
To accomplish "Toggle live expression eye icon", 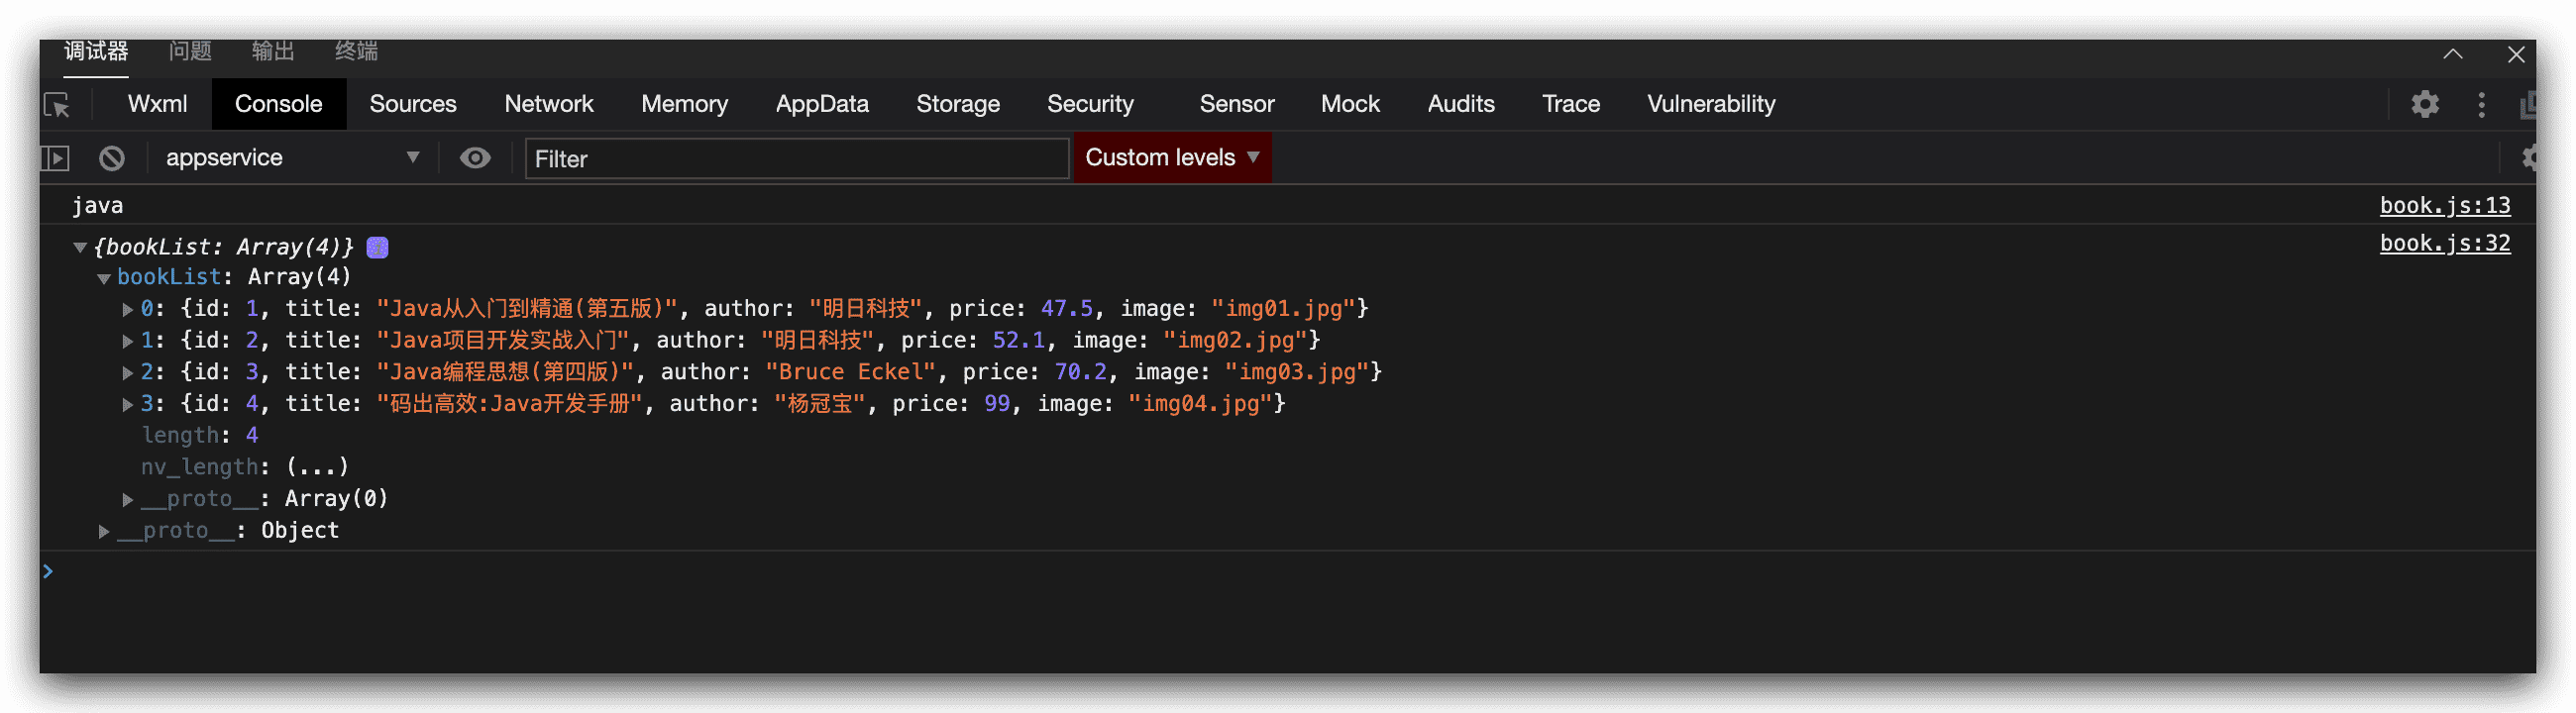I will pos(475,158).
